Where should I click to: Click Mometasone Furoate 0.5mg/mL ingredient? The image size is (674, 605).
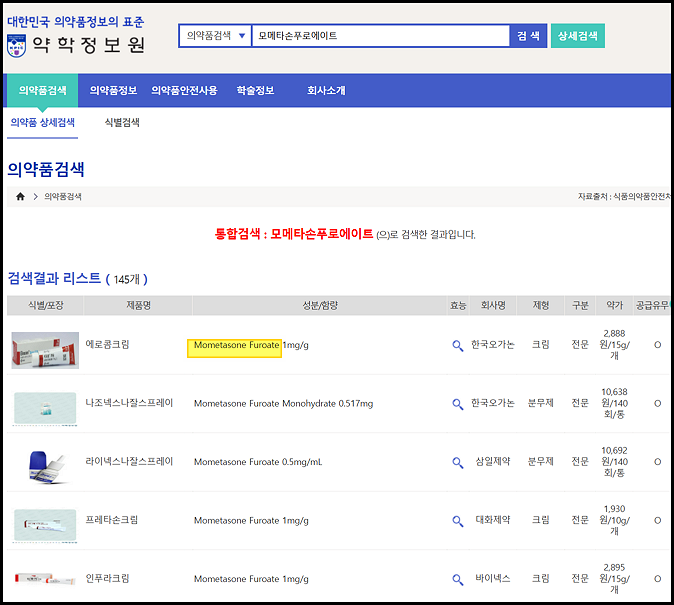coord(258,462)
